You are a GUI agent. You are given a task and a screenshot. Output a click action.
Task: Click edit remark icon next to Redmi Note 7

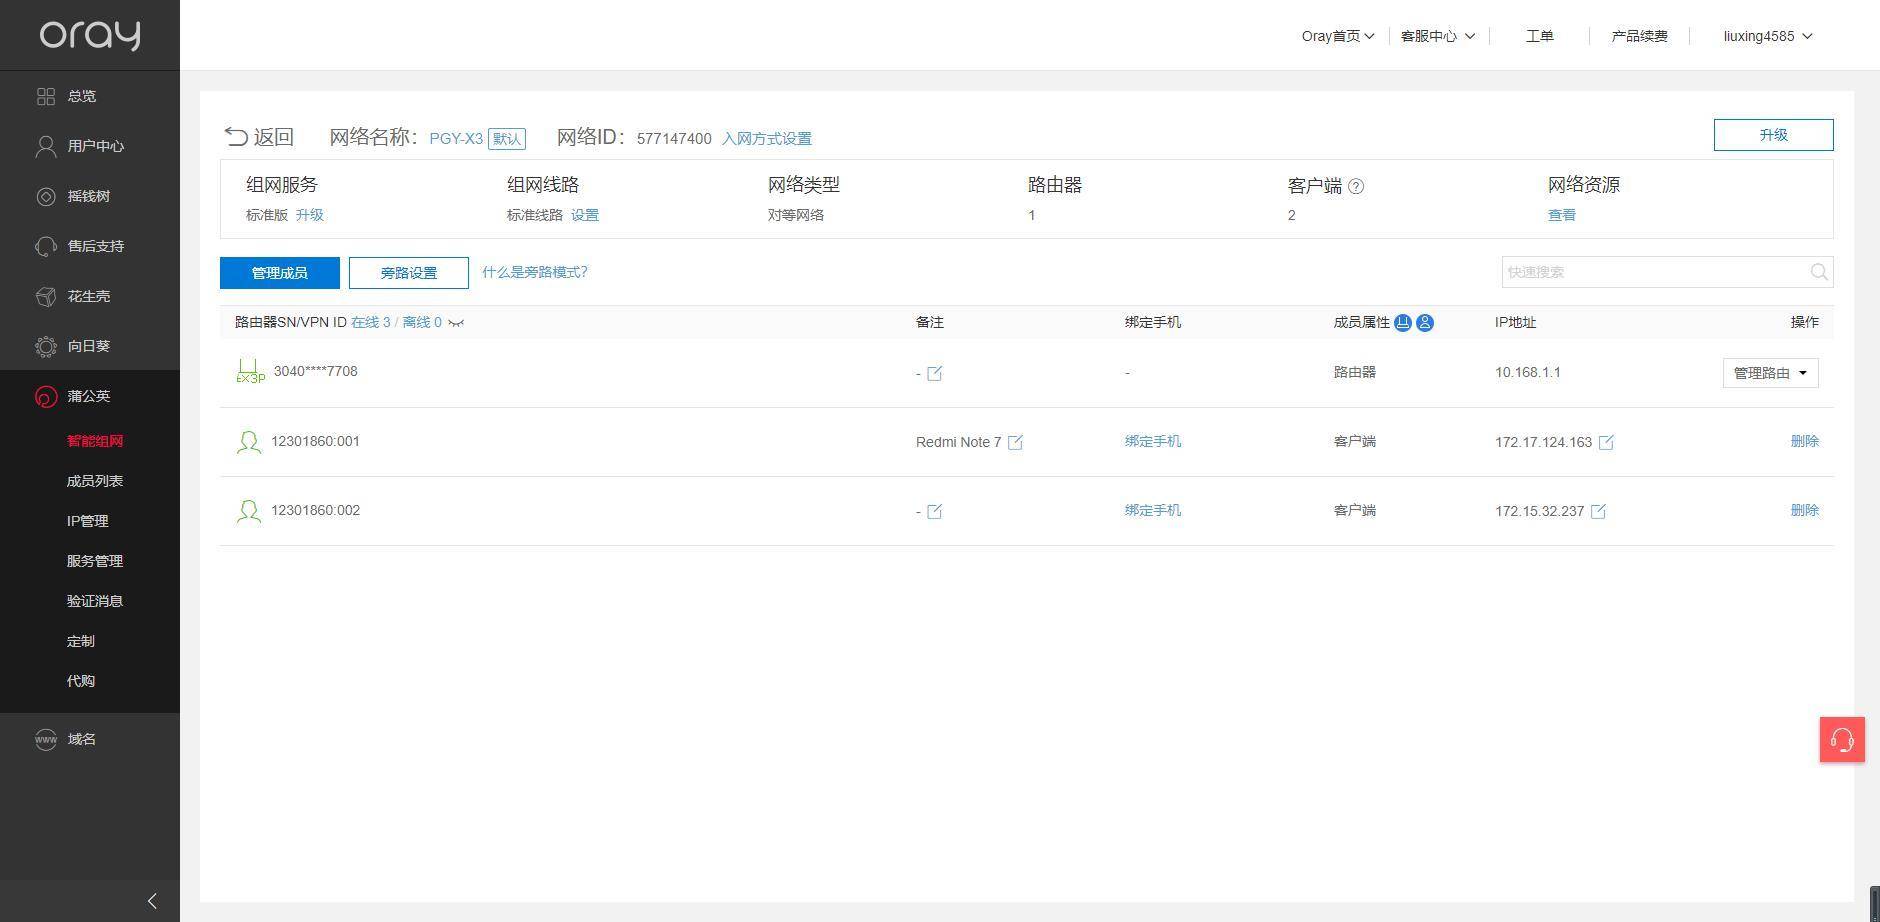pos(1016,442)
